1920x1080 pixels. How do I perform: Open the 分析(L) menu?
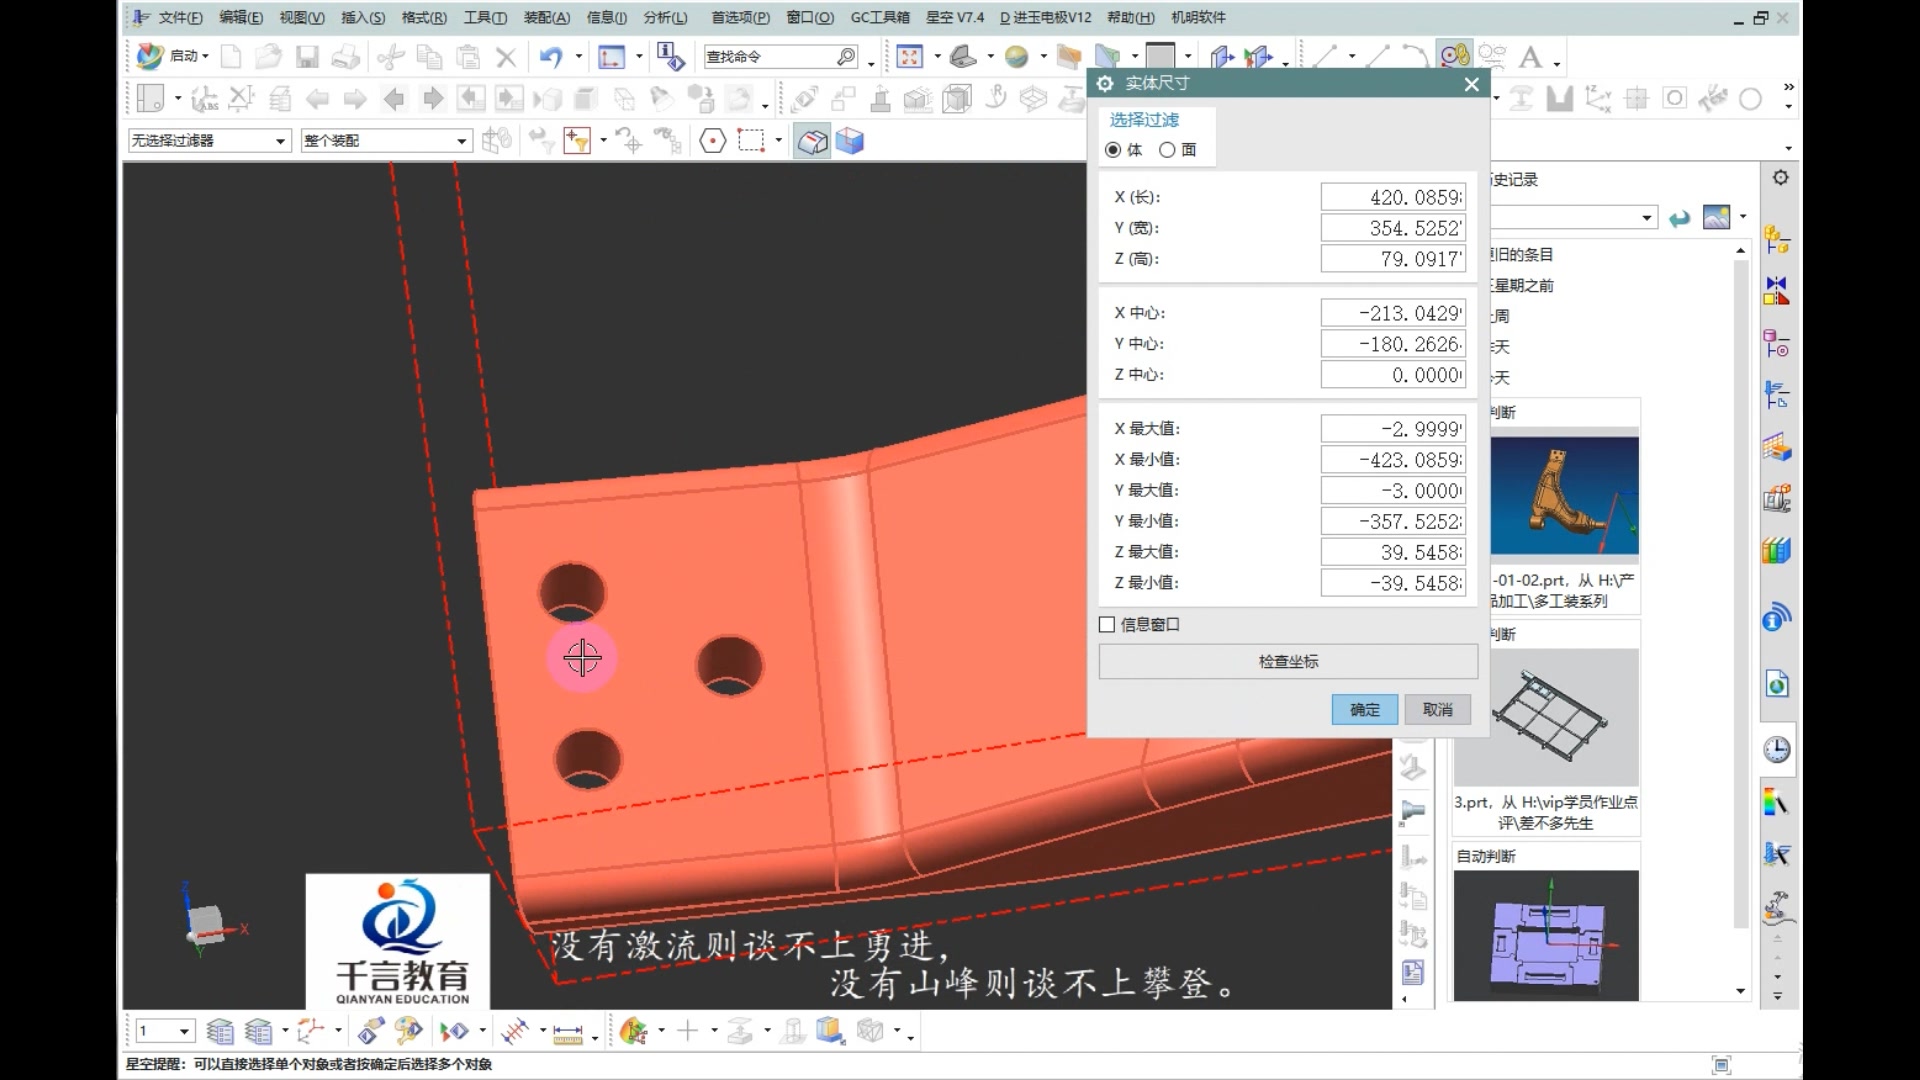coord(665,17)
